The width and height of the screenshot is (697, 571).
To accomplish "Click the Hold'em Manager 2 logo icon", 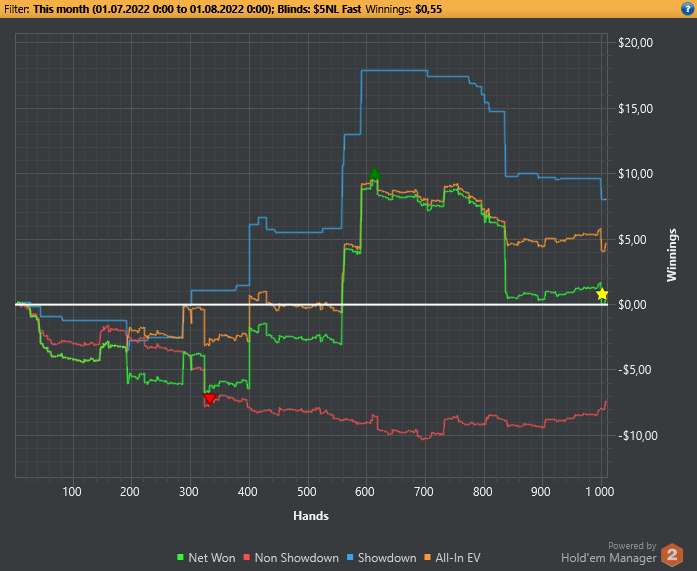I will [x=672, y=555].
